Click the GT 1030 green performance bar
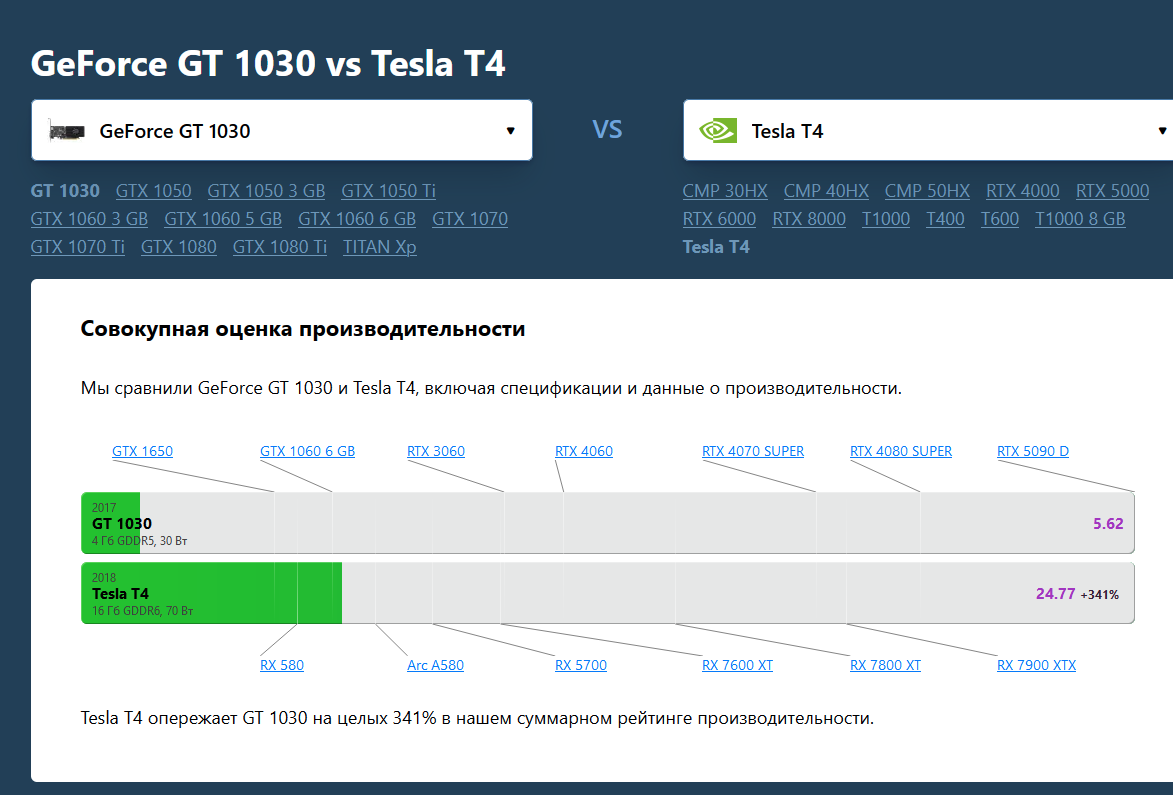1173x795 pixels. coord(111,523)
